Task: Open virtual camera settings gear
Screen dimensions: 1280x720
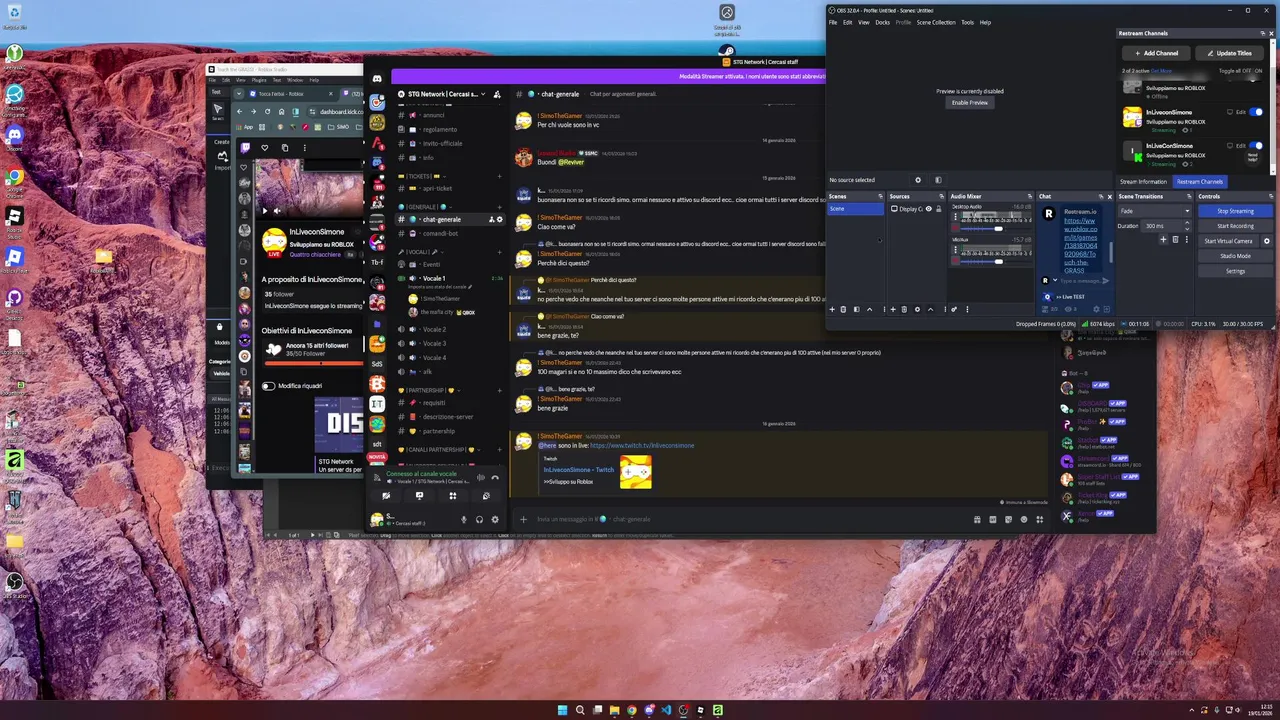Action: point(1267,241)
